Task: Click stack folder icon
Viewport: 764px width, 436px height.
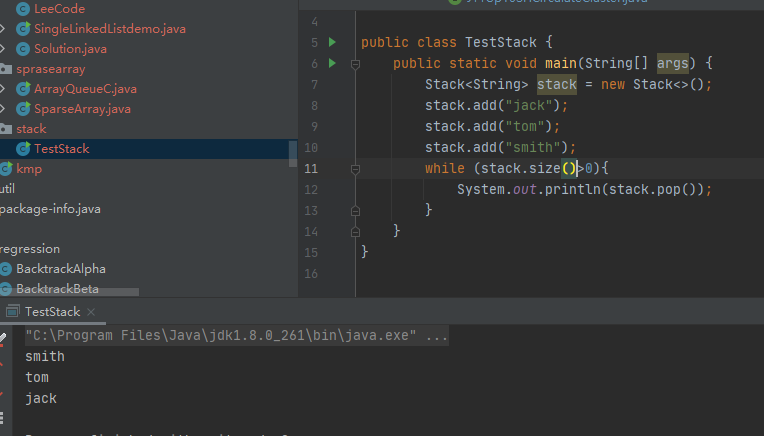Action: tap(5, 129)
